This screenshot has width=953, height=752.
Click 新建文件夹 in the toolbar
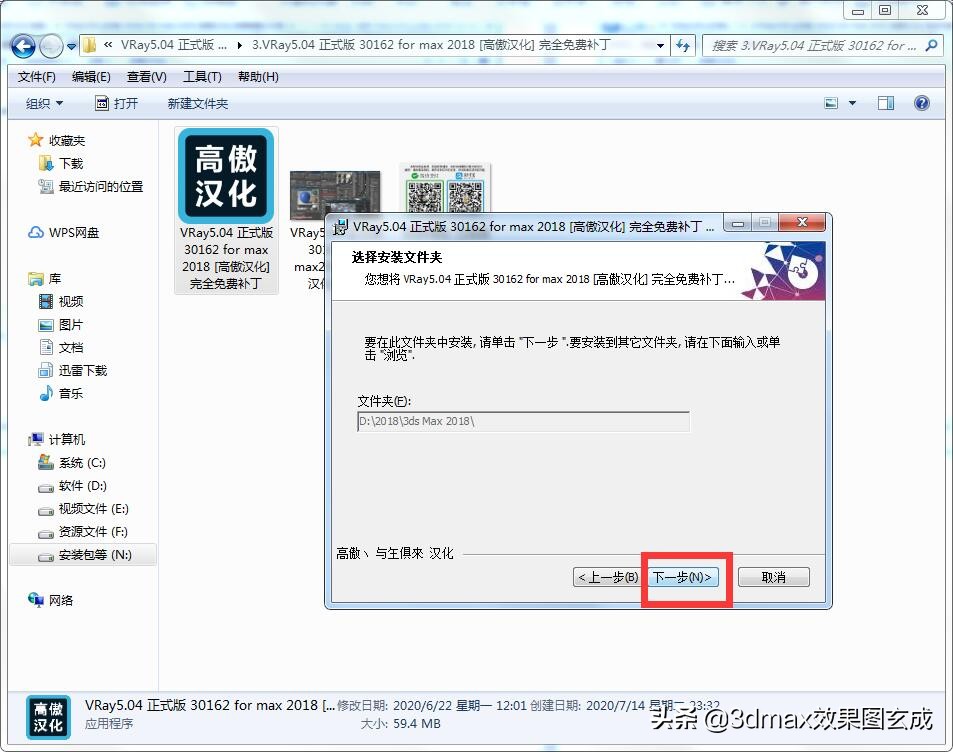point(198,103)
